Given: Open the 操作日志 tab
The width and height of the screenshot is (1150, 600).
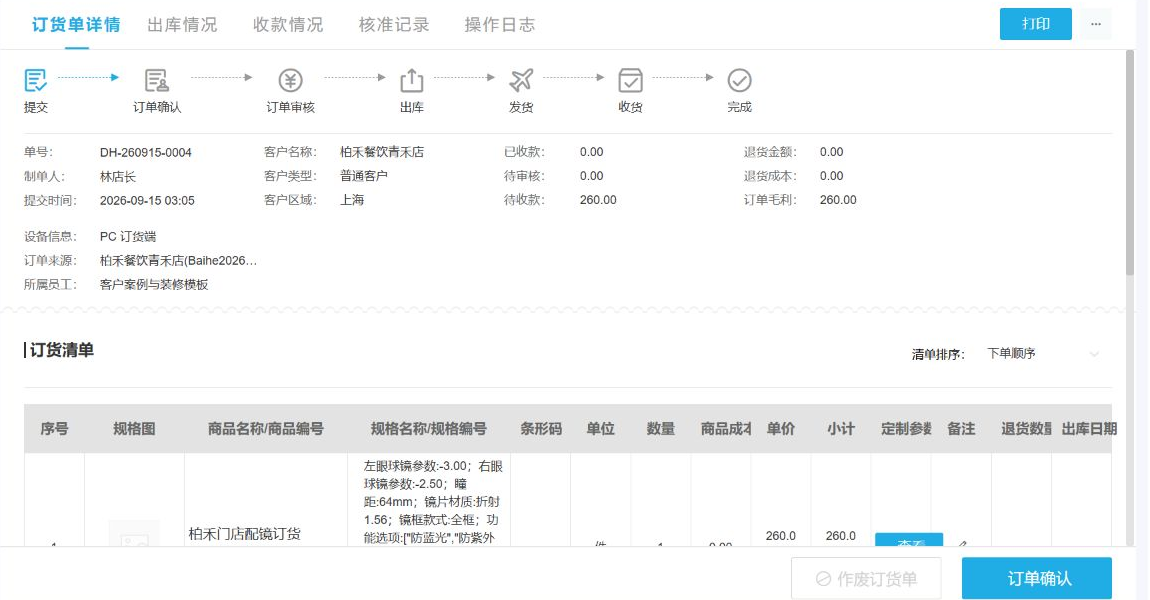Looking at the screenshot, I should click(x=499, y=24).
